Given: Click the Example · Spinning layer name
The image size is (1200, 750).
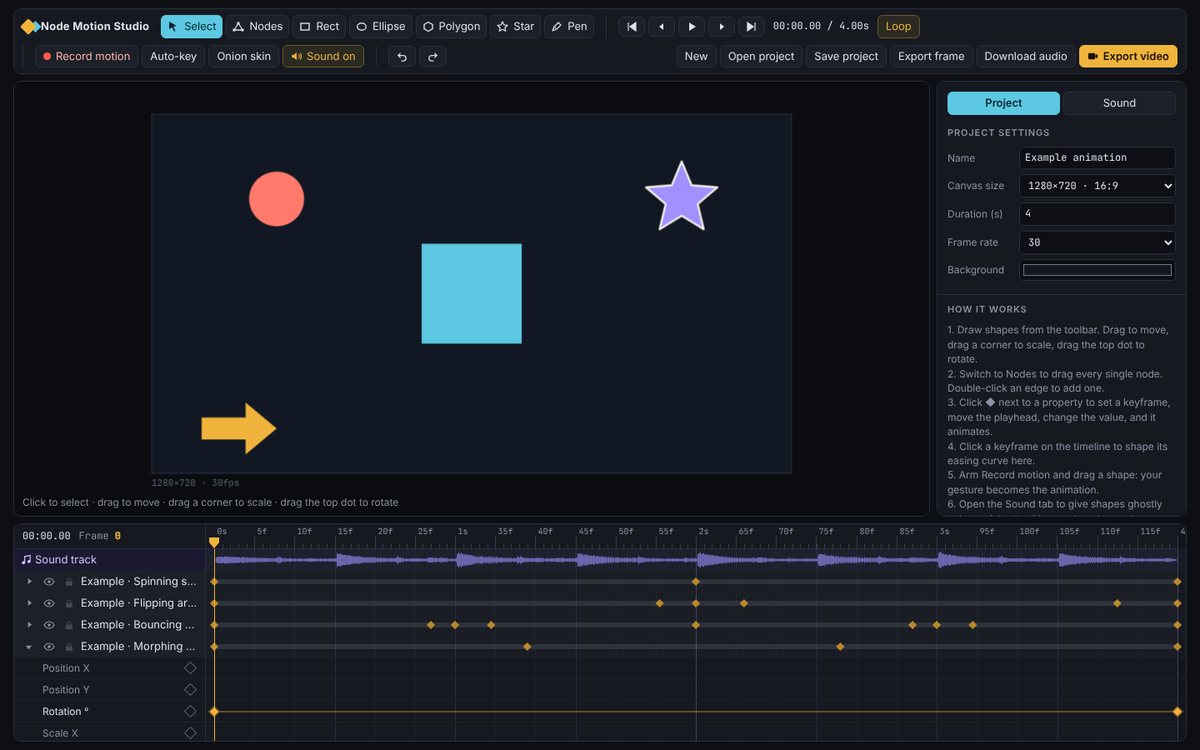Looking at the screenshot, I should [x=139, y=581].
